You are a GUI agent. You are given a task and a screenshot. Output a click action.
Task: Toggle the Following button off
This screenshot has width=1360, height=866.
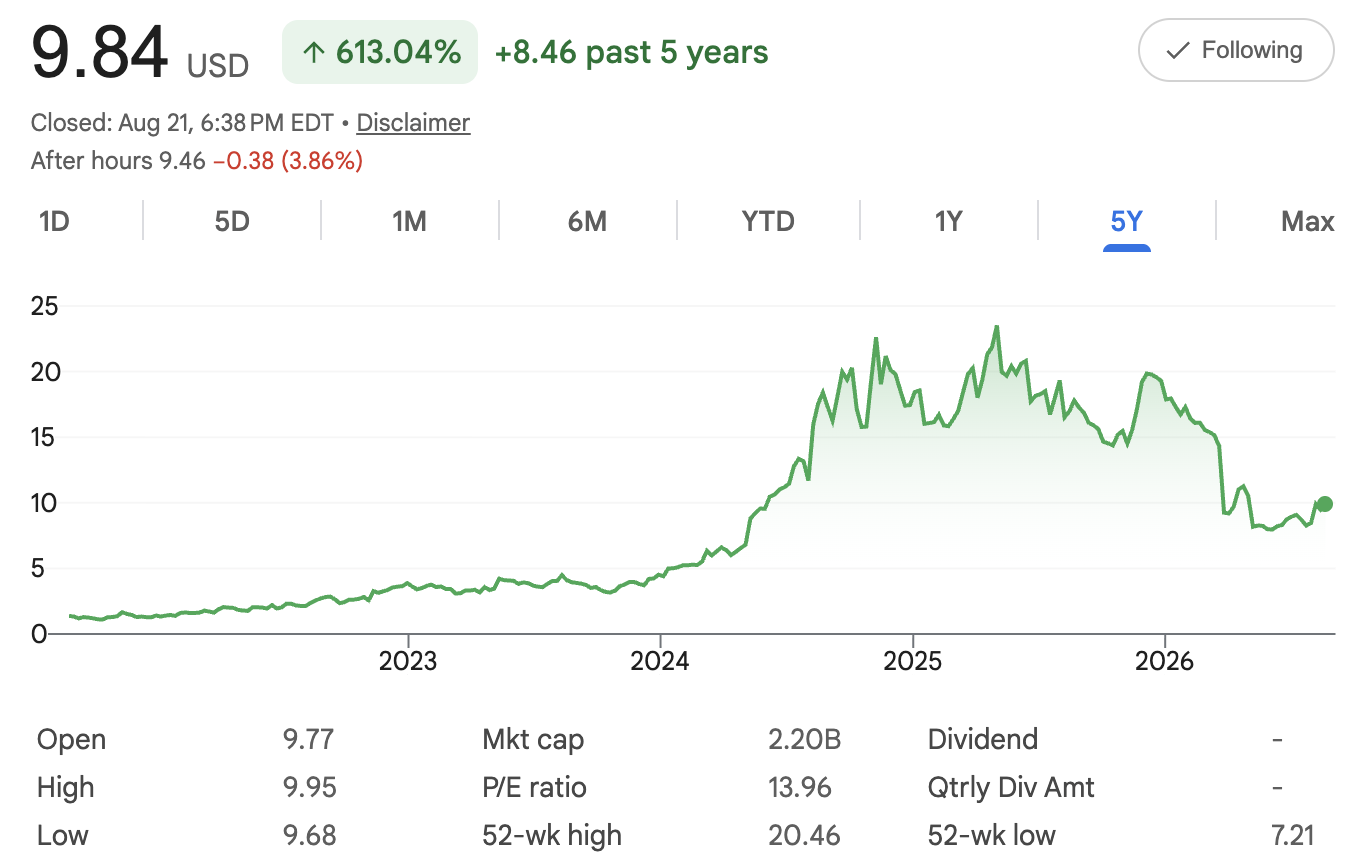tap(1236, 50)
